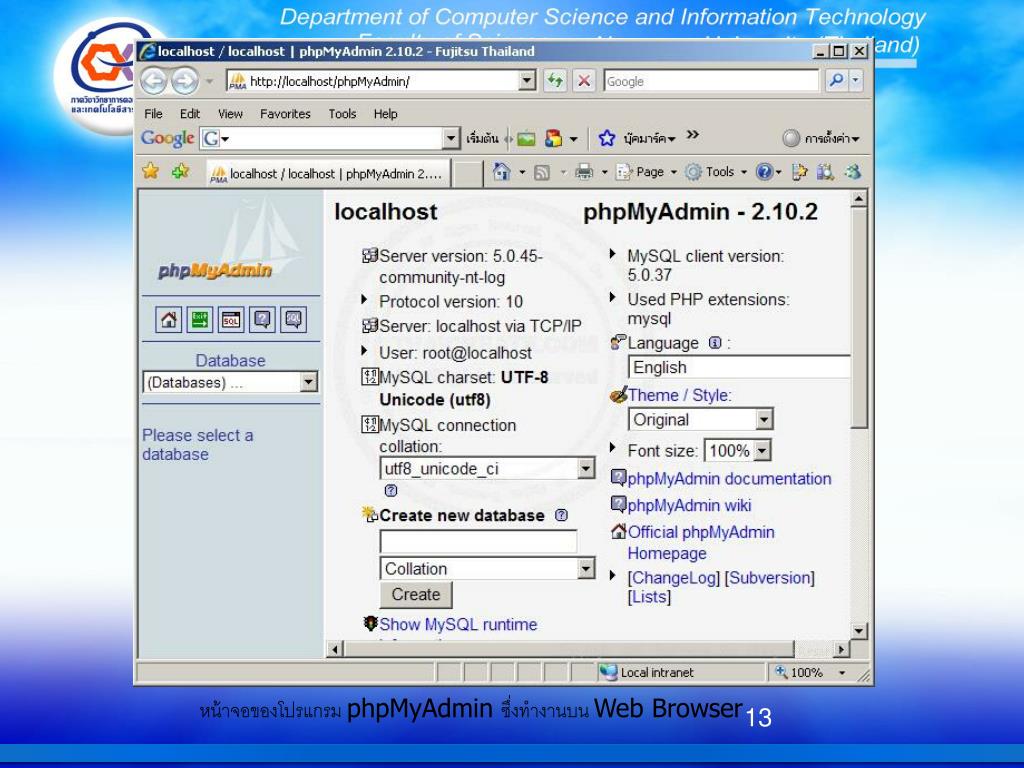Screen dimensions: 1024x768
Task: Open the Font size 100% dropdown
Action: pyautogui.click(x=738, y=451)
